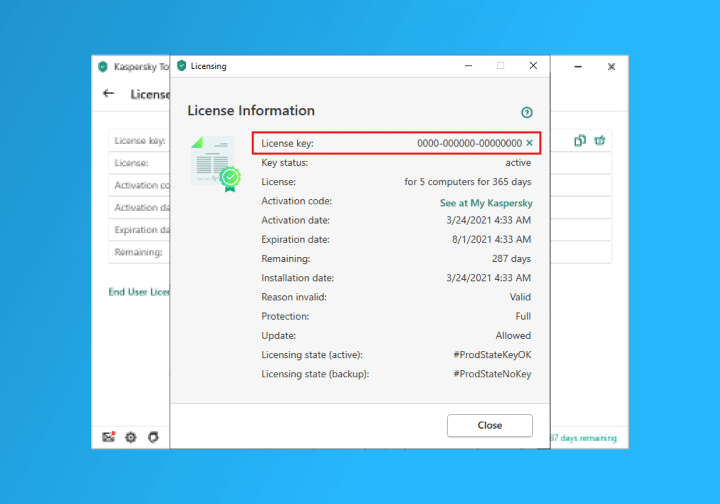Open the See at My Kaspersky link
Screen dimensions: 720x504
[485, 202]
